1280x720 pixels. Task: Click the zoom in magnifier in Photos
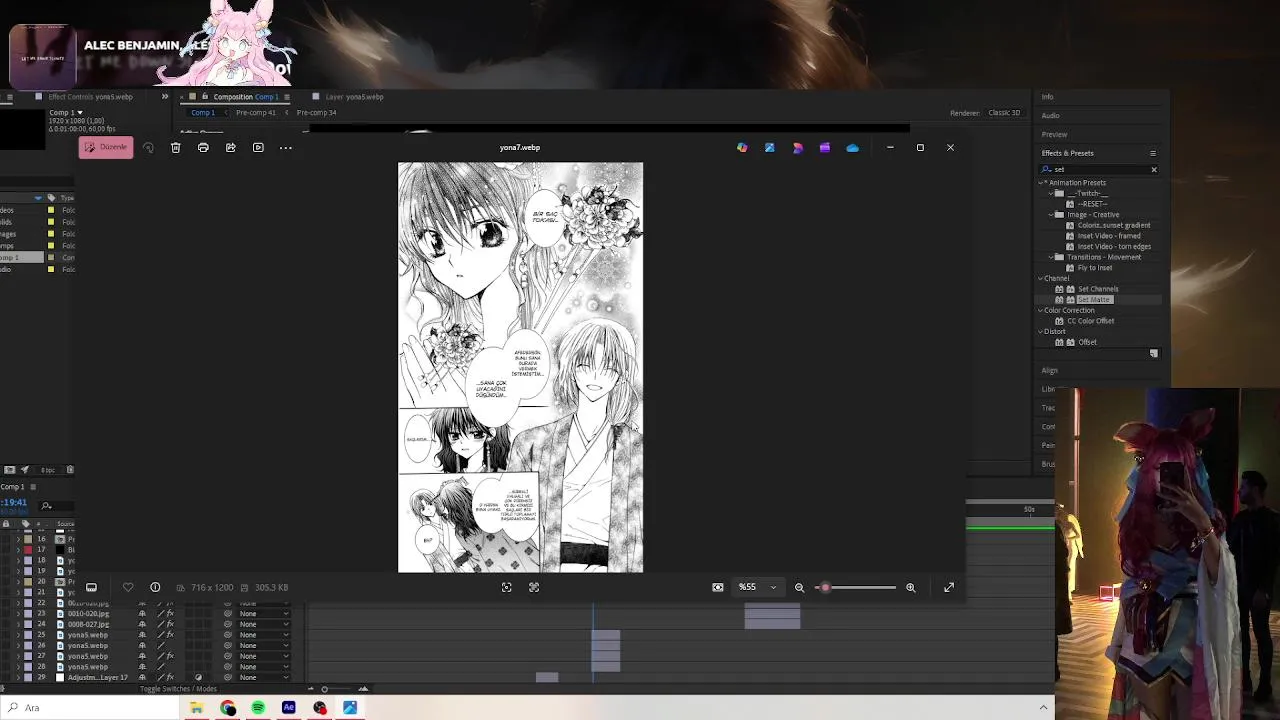[x=910, y=587]
